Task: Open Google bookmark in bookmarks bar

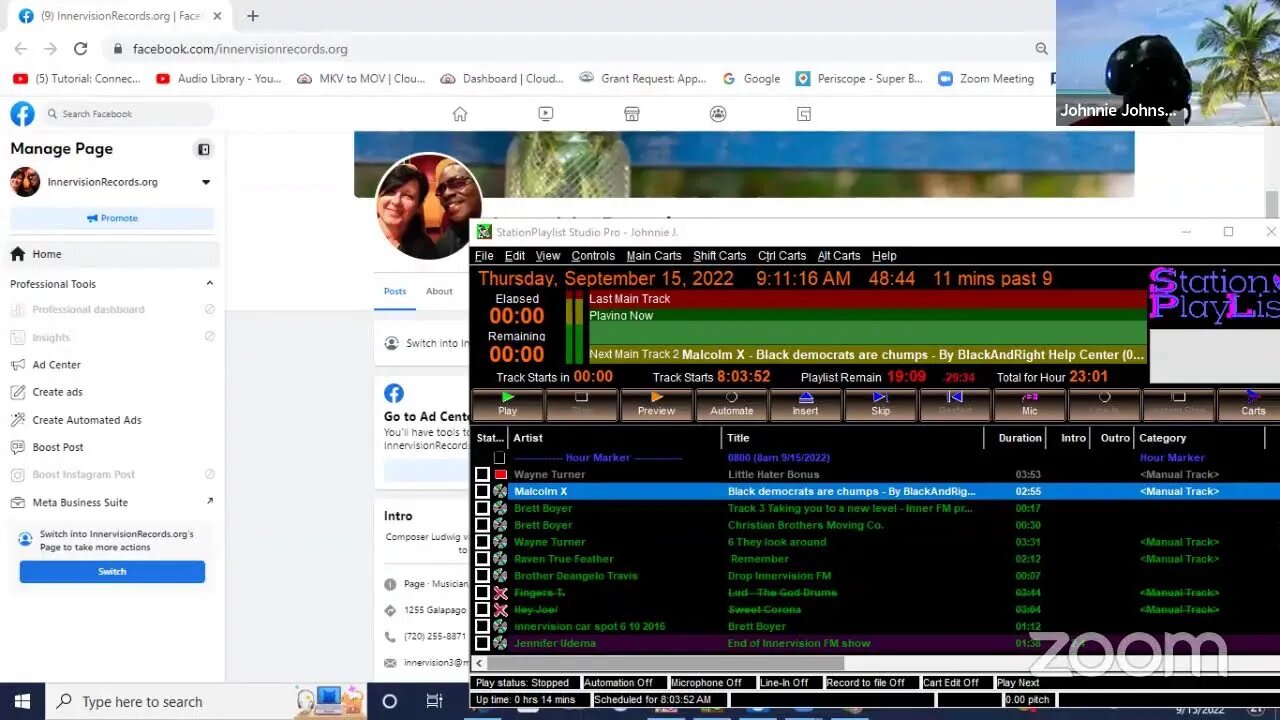Action: click(751, 78)
